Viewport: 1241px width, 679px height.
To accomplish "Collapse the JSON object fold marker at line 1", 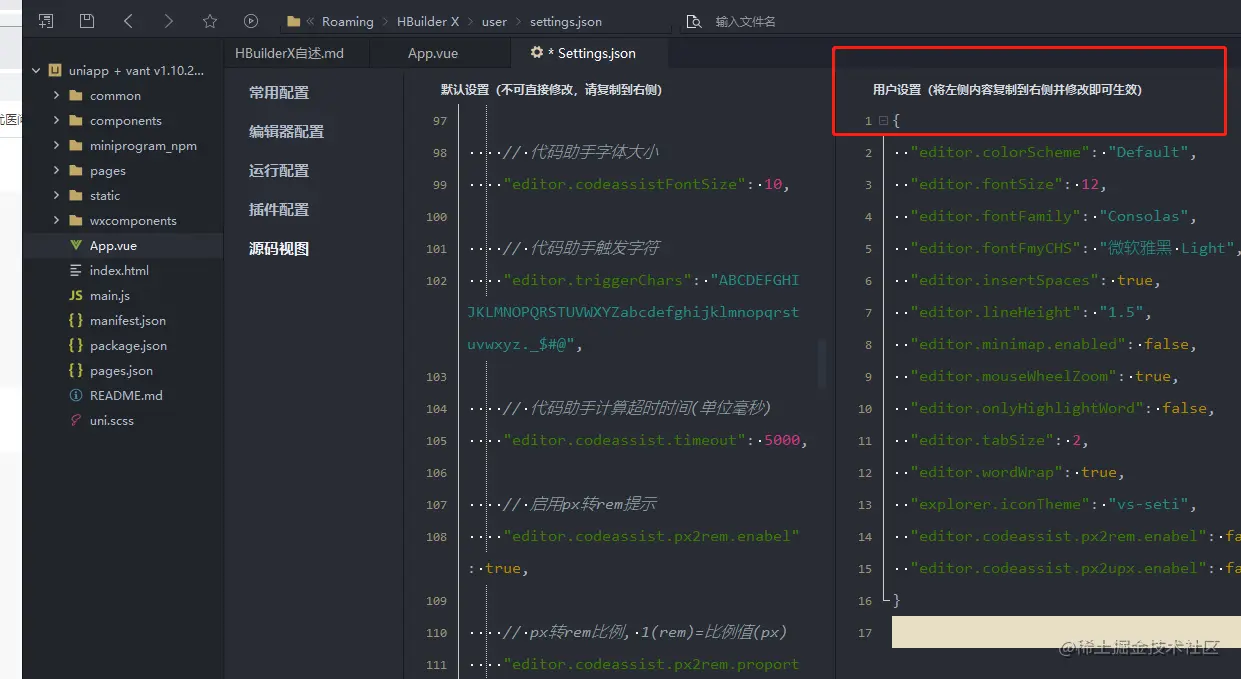I will 883,121.
